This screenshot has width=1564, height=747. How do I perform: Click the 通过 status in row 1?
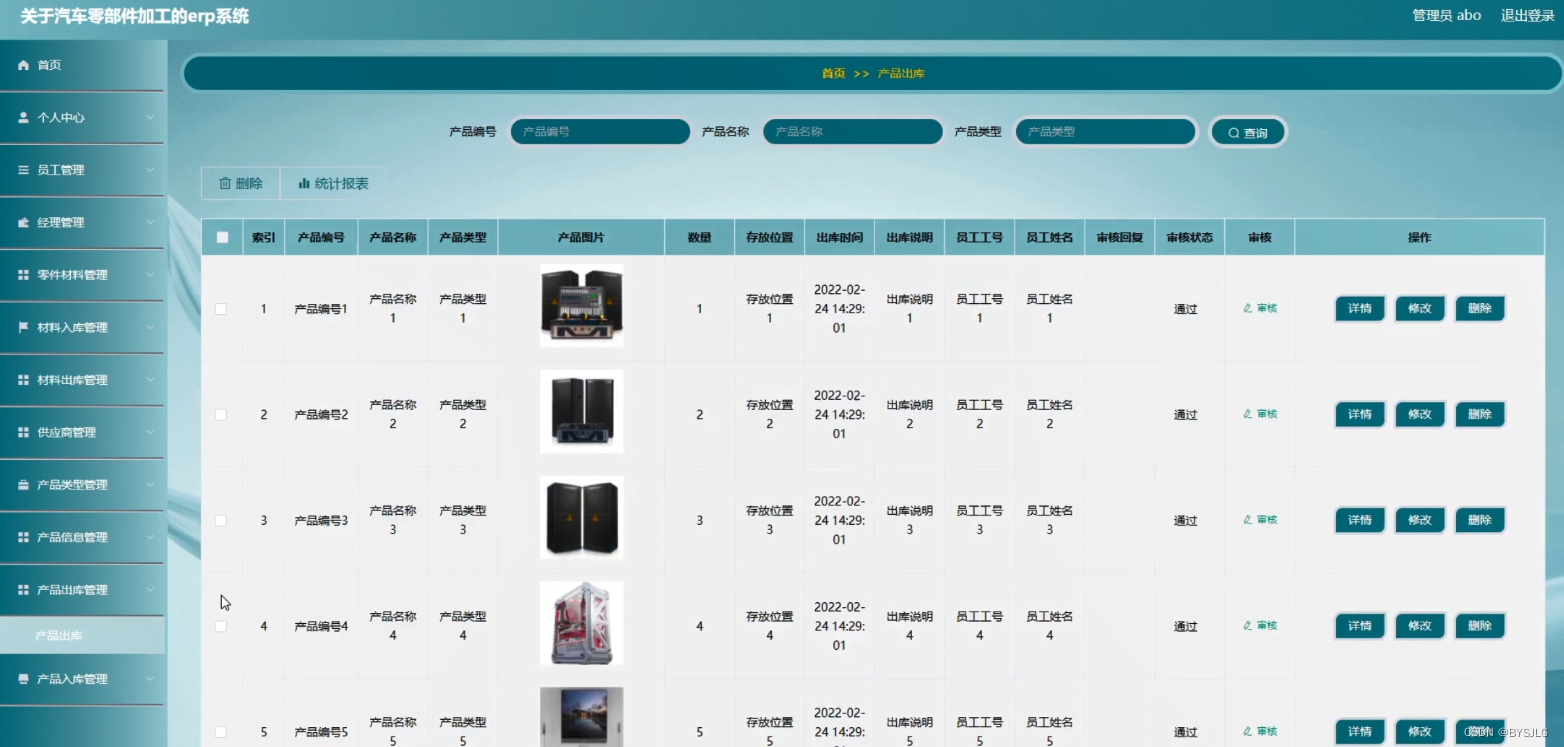[x=1186, y=310]
